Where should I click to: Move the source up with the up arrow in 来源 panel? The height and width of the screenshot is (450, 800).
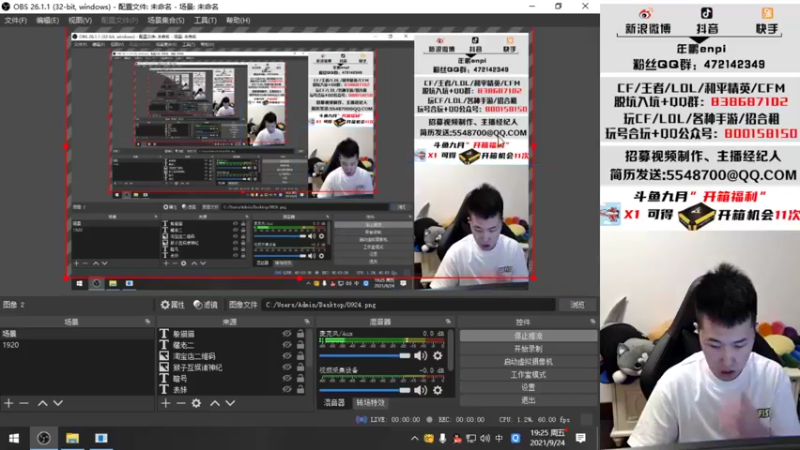coord(215,403)
